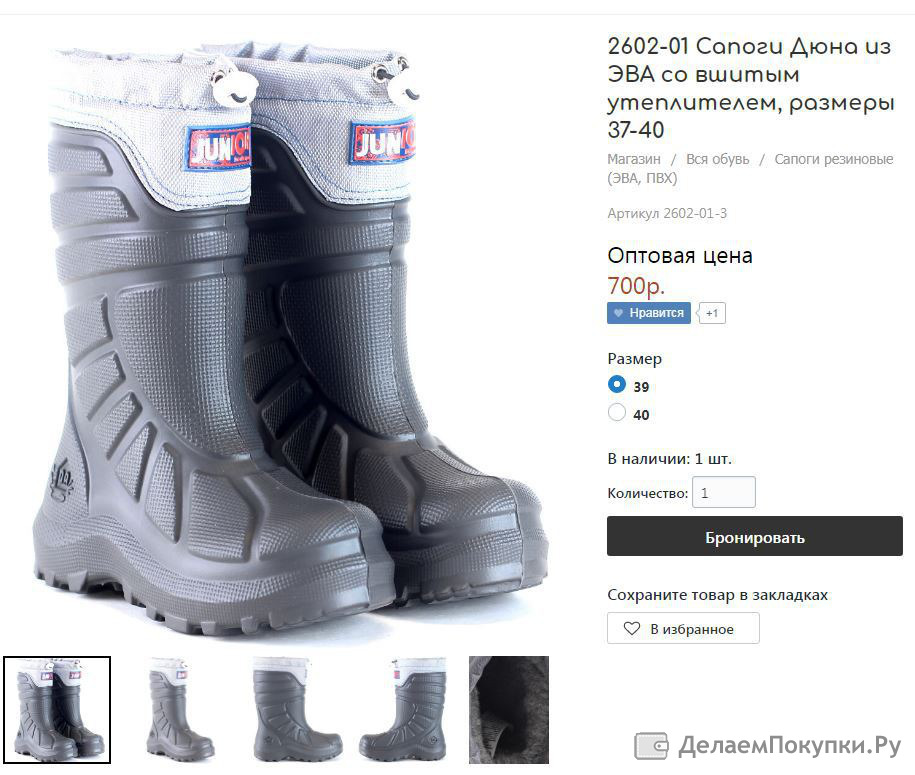Open the Сапоги резиновые breadcrumb link
This screenshot has width=915, height=775.
click(750, 168)
